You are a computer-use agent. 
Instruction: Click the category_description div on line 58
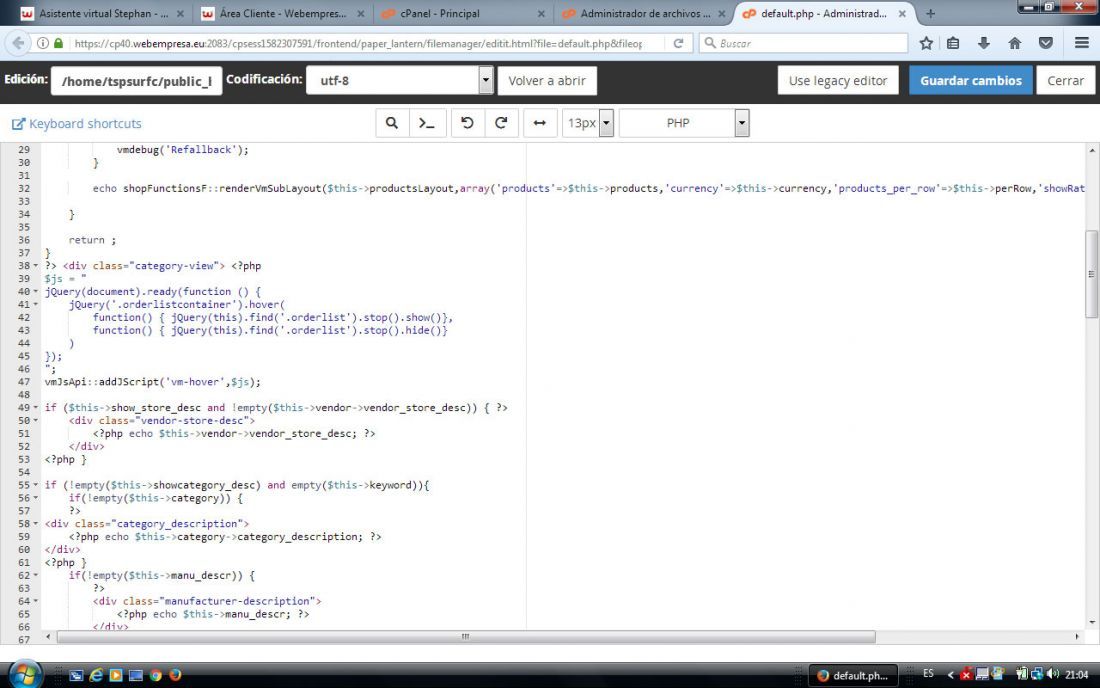(147, 523)
